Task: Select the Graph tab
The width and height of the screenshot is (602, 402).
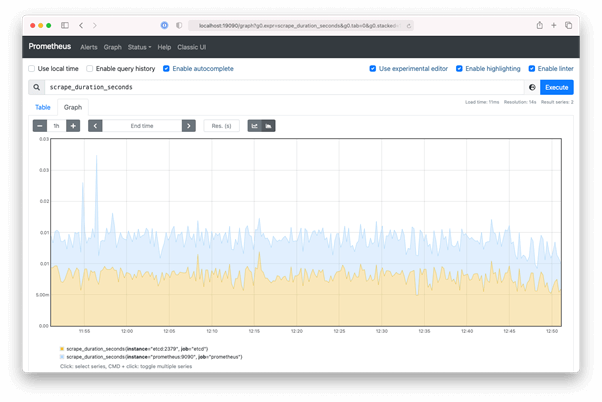Action: (73, 108)
